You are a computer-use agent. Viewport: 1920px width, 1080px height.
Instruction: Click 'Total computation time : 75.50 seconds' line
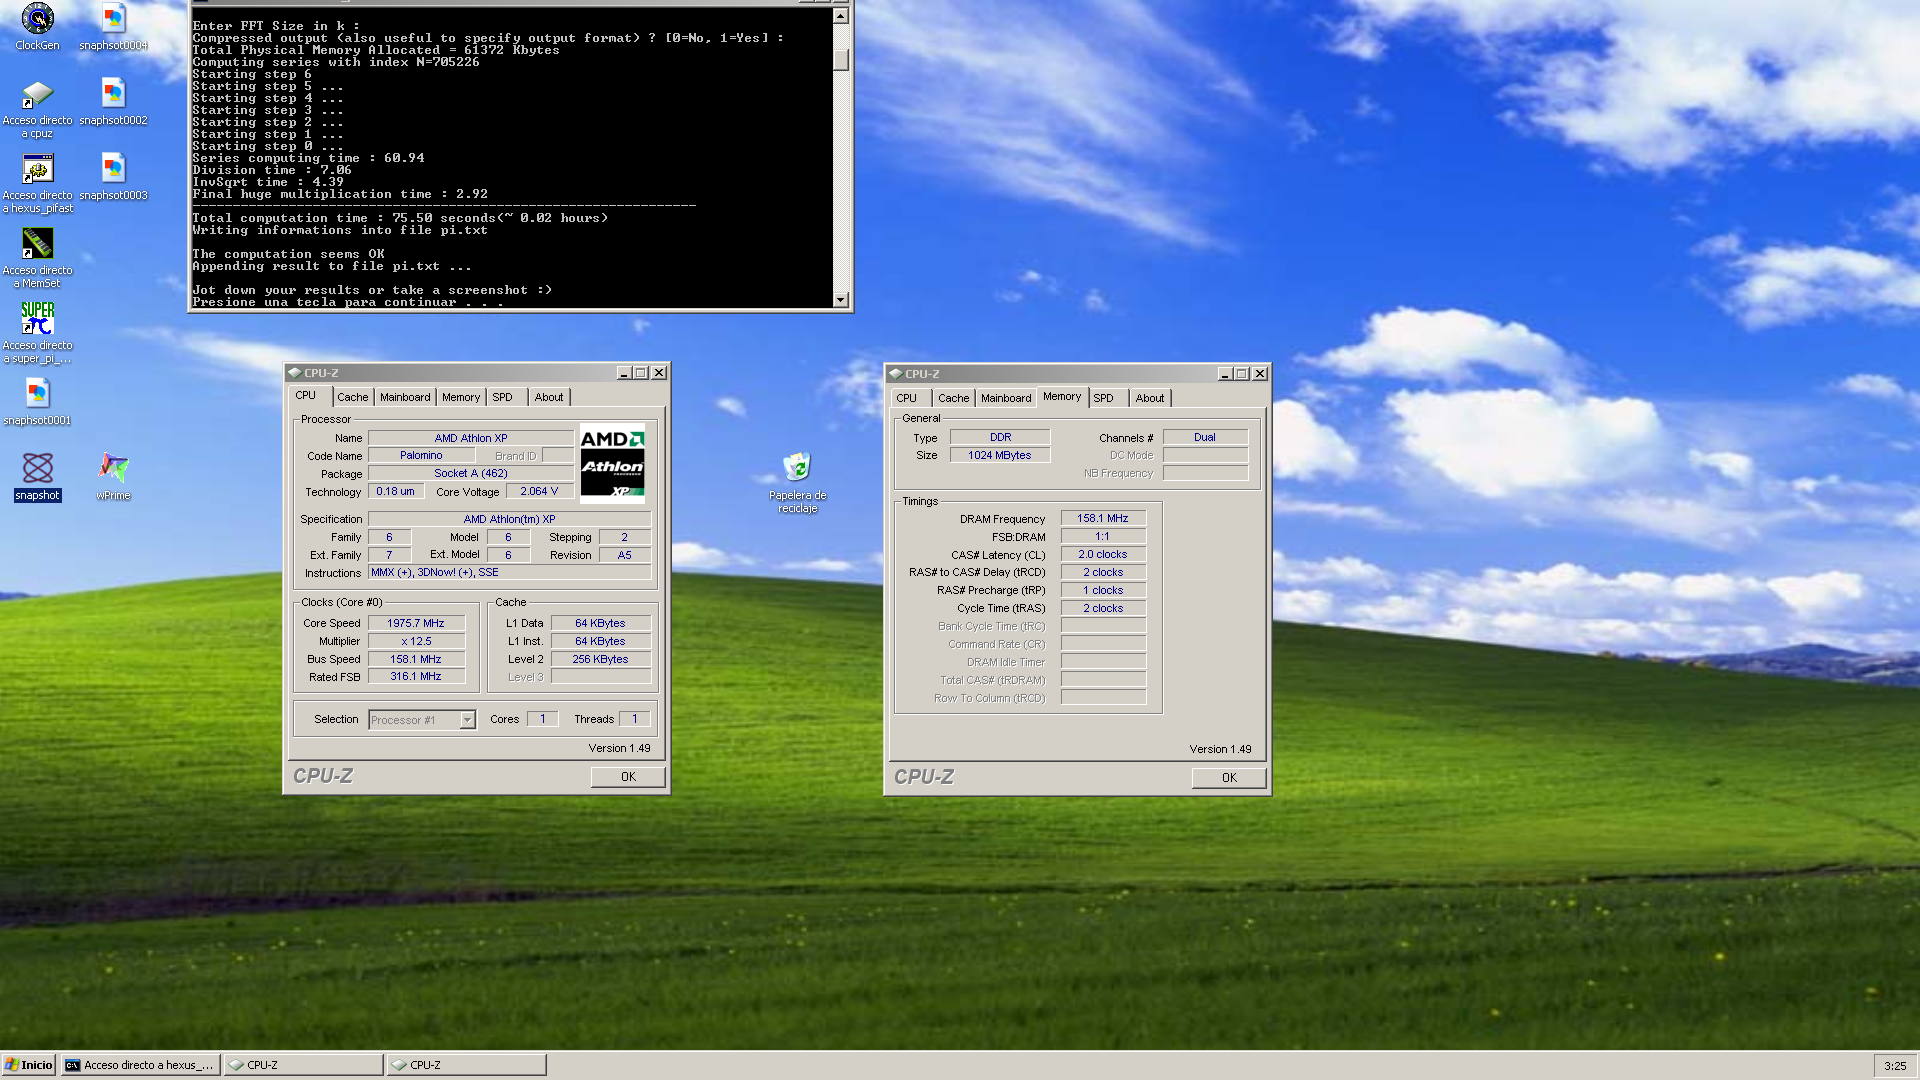400,218
